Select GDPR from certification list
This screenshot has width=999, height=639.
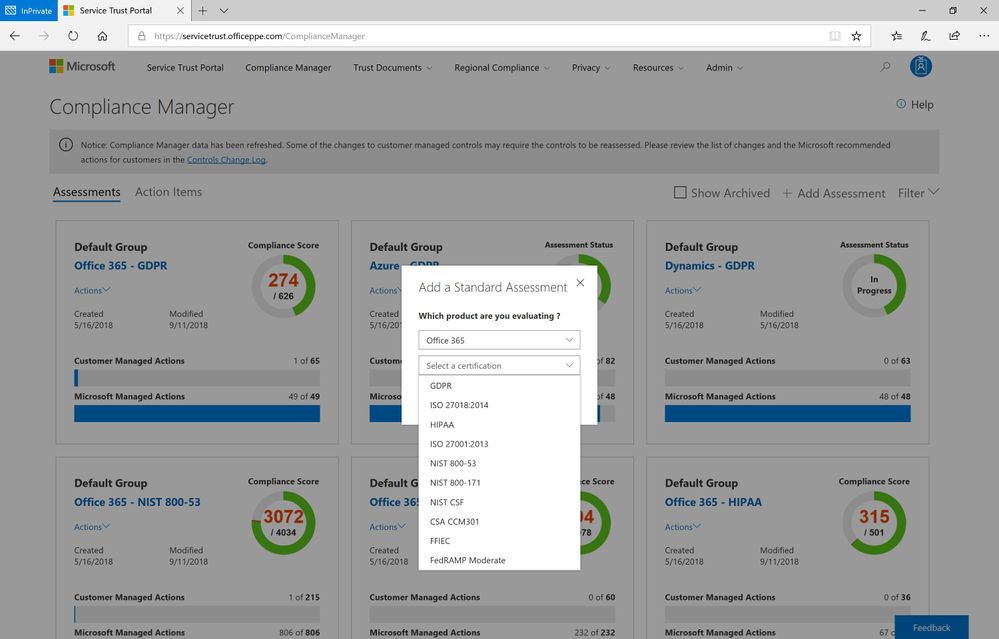(x=499, y=385)
